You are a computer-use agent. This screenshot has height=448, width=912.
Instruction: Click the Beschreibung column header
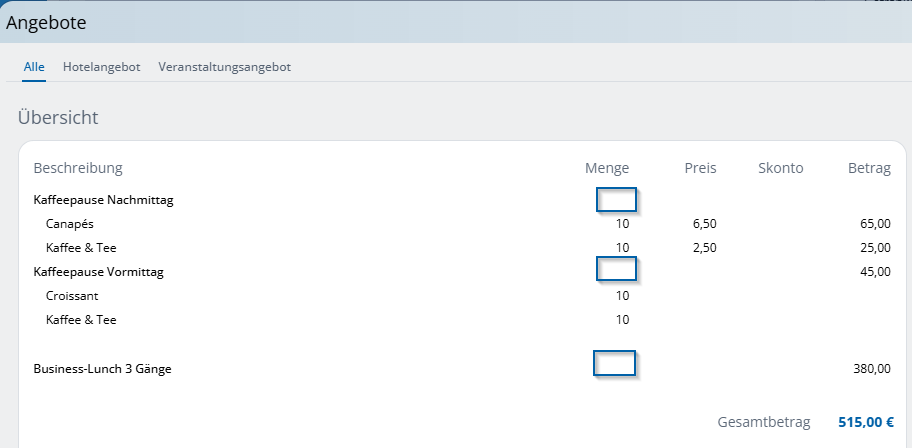[78, 168]
